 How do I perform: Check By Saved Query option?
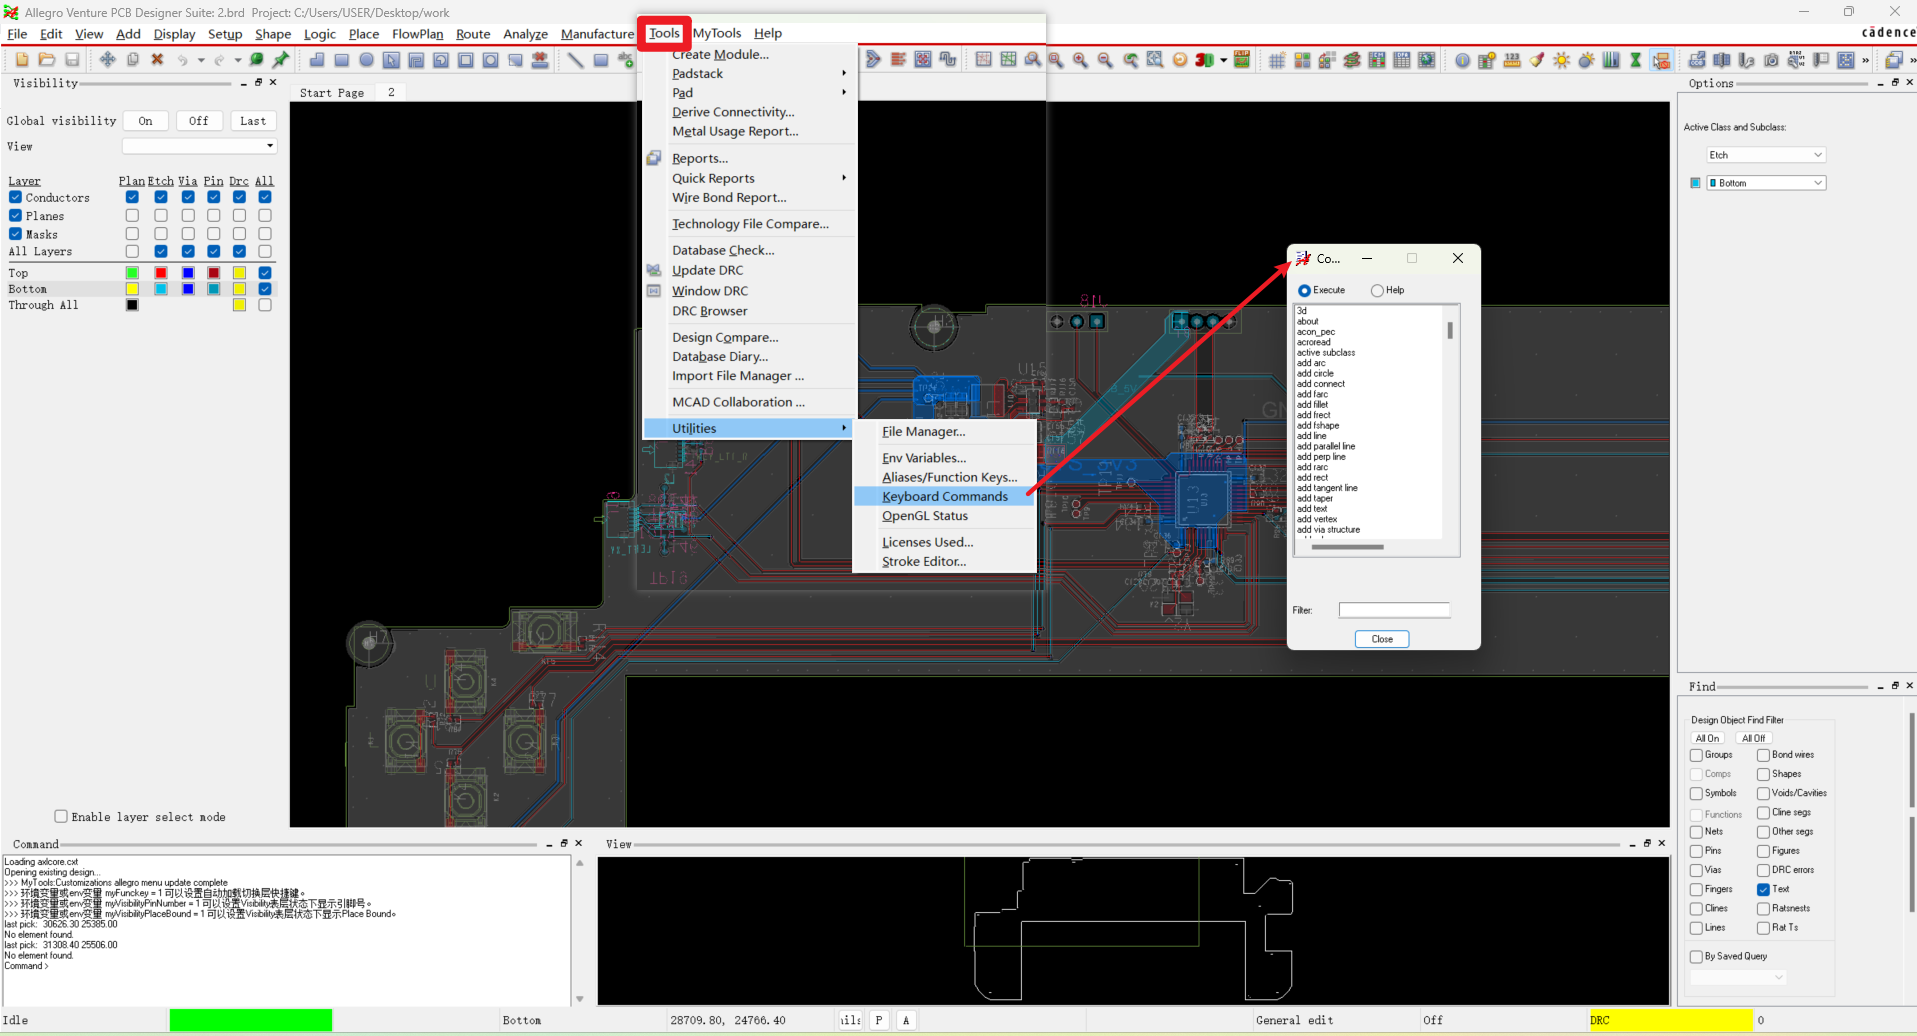1696,957
